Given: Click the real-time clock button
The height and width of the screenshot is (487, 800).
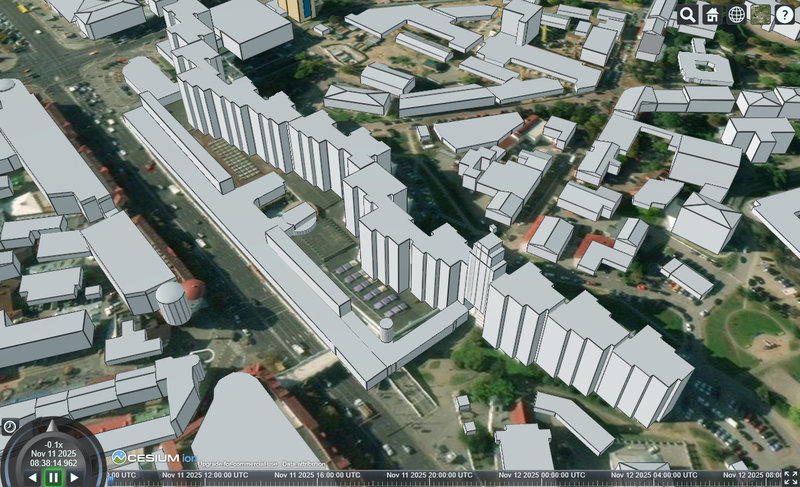Looking at the screenshot, I should (10, 426).
